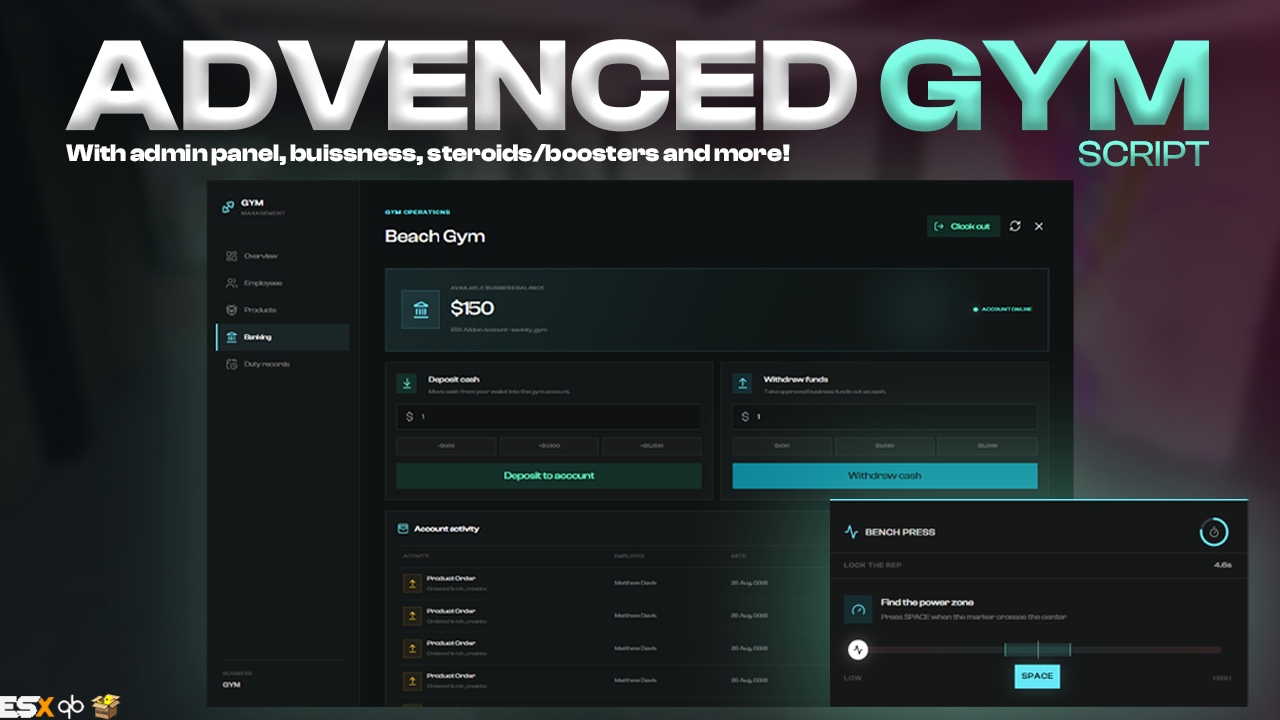Click the Withdraw cash button
The height and width of the screenshot is (720, 1280).
click(x=885, y=476)
